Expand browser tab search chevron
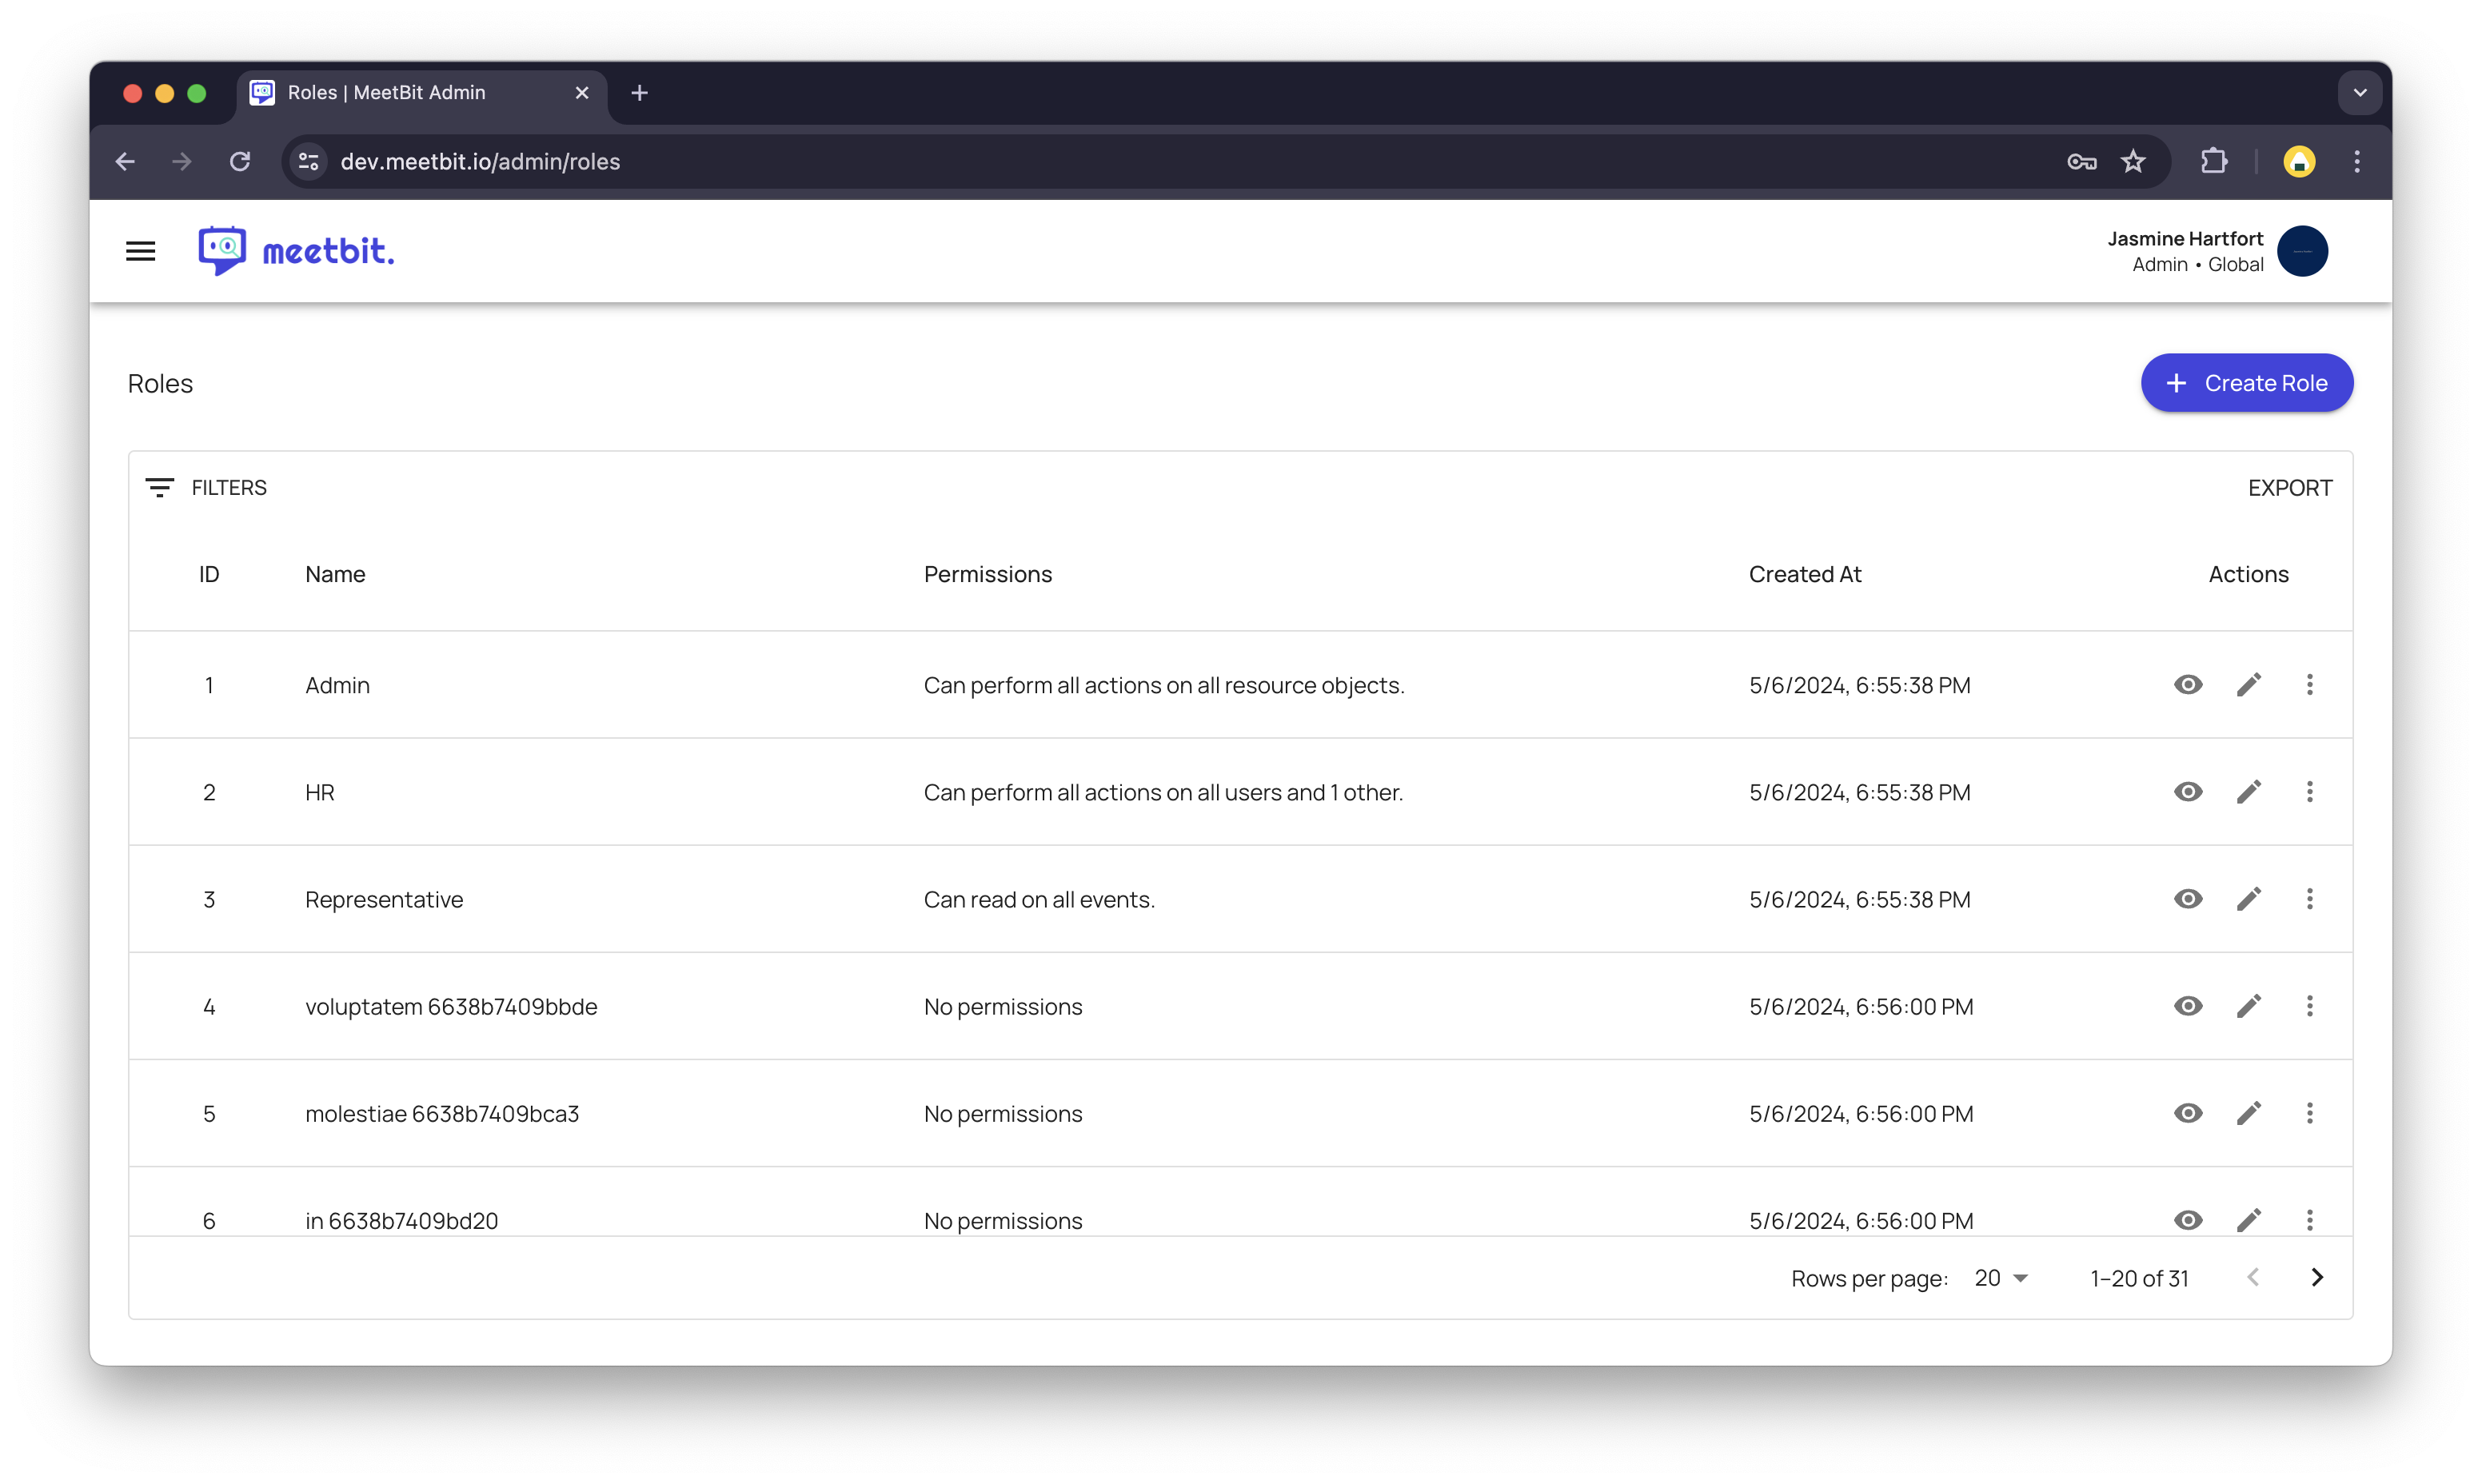This screenshot has height=1484, width=2482. 2359,93
